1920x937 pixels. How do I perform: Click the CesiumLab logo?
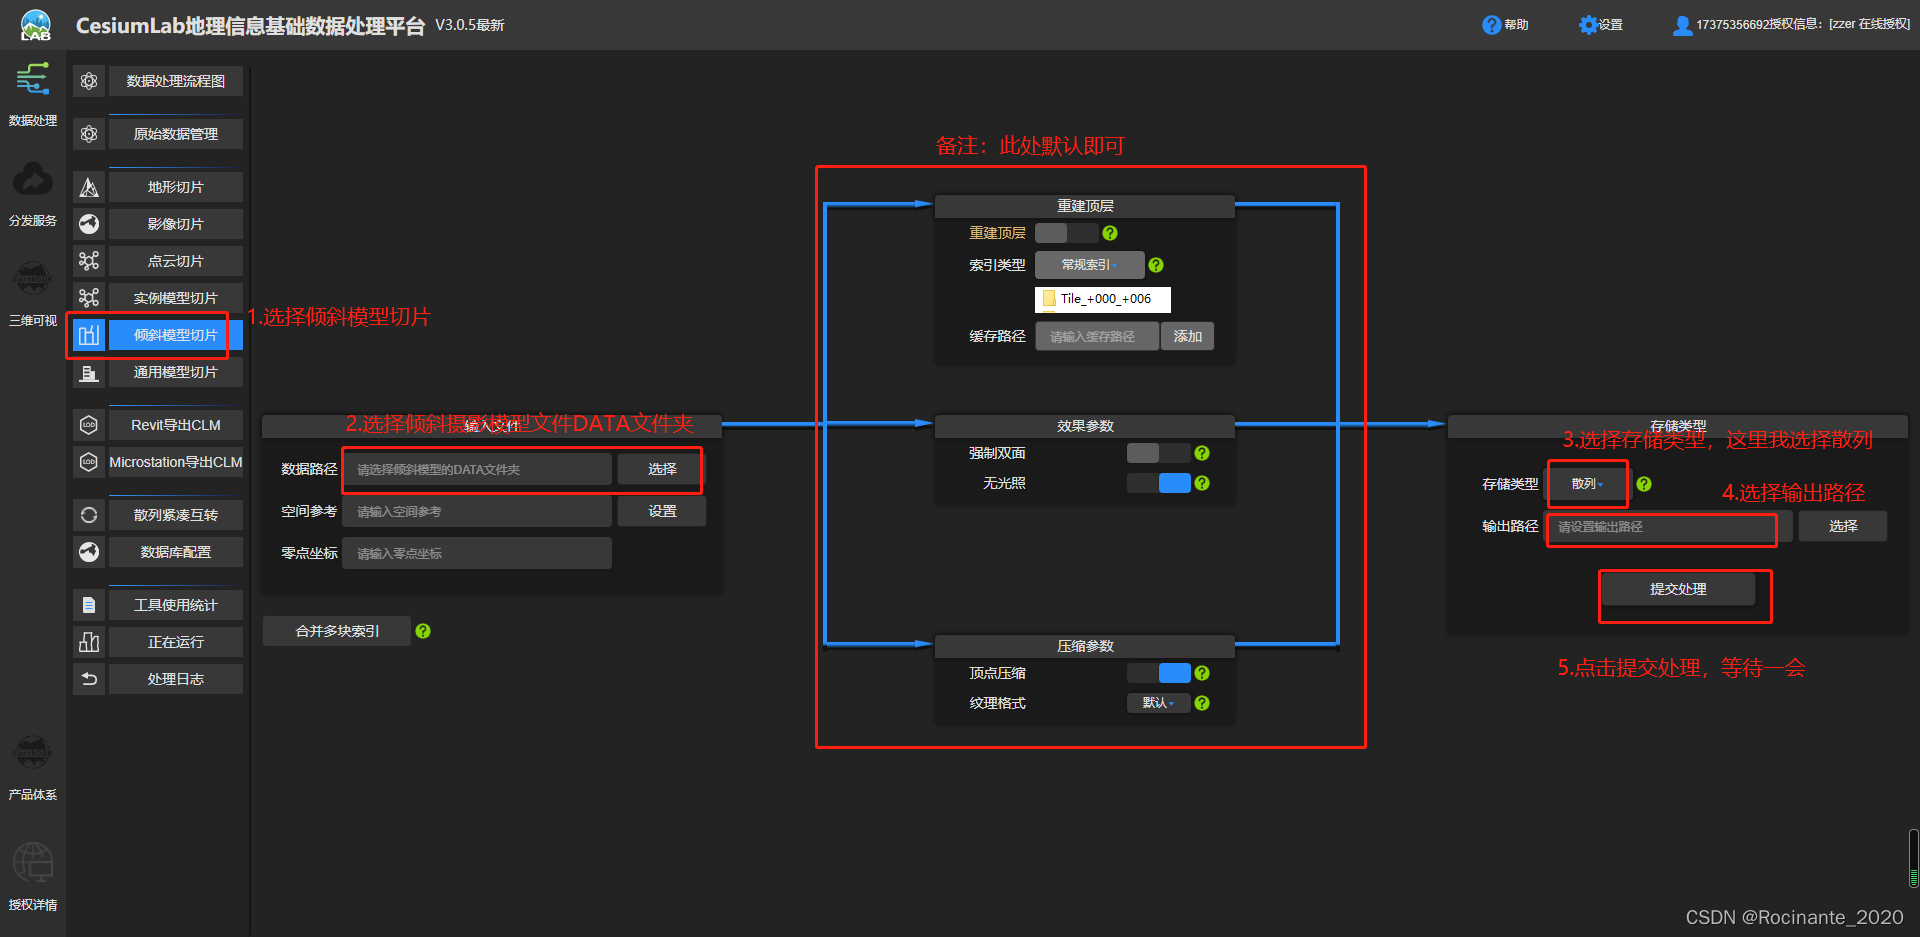35,25
